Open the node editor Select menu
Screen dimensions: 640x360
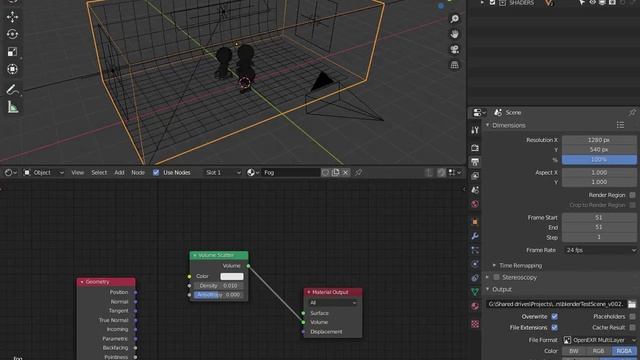pyautogui.click(x=99, y=173)
